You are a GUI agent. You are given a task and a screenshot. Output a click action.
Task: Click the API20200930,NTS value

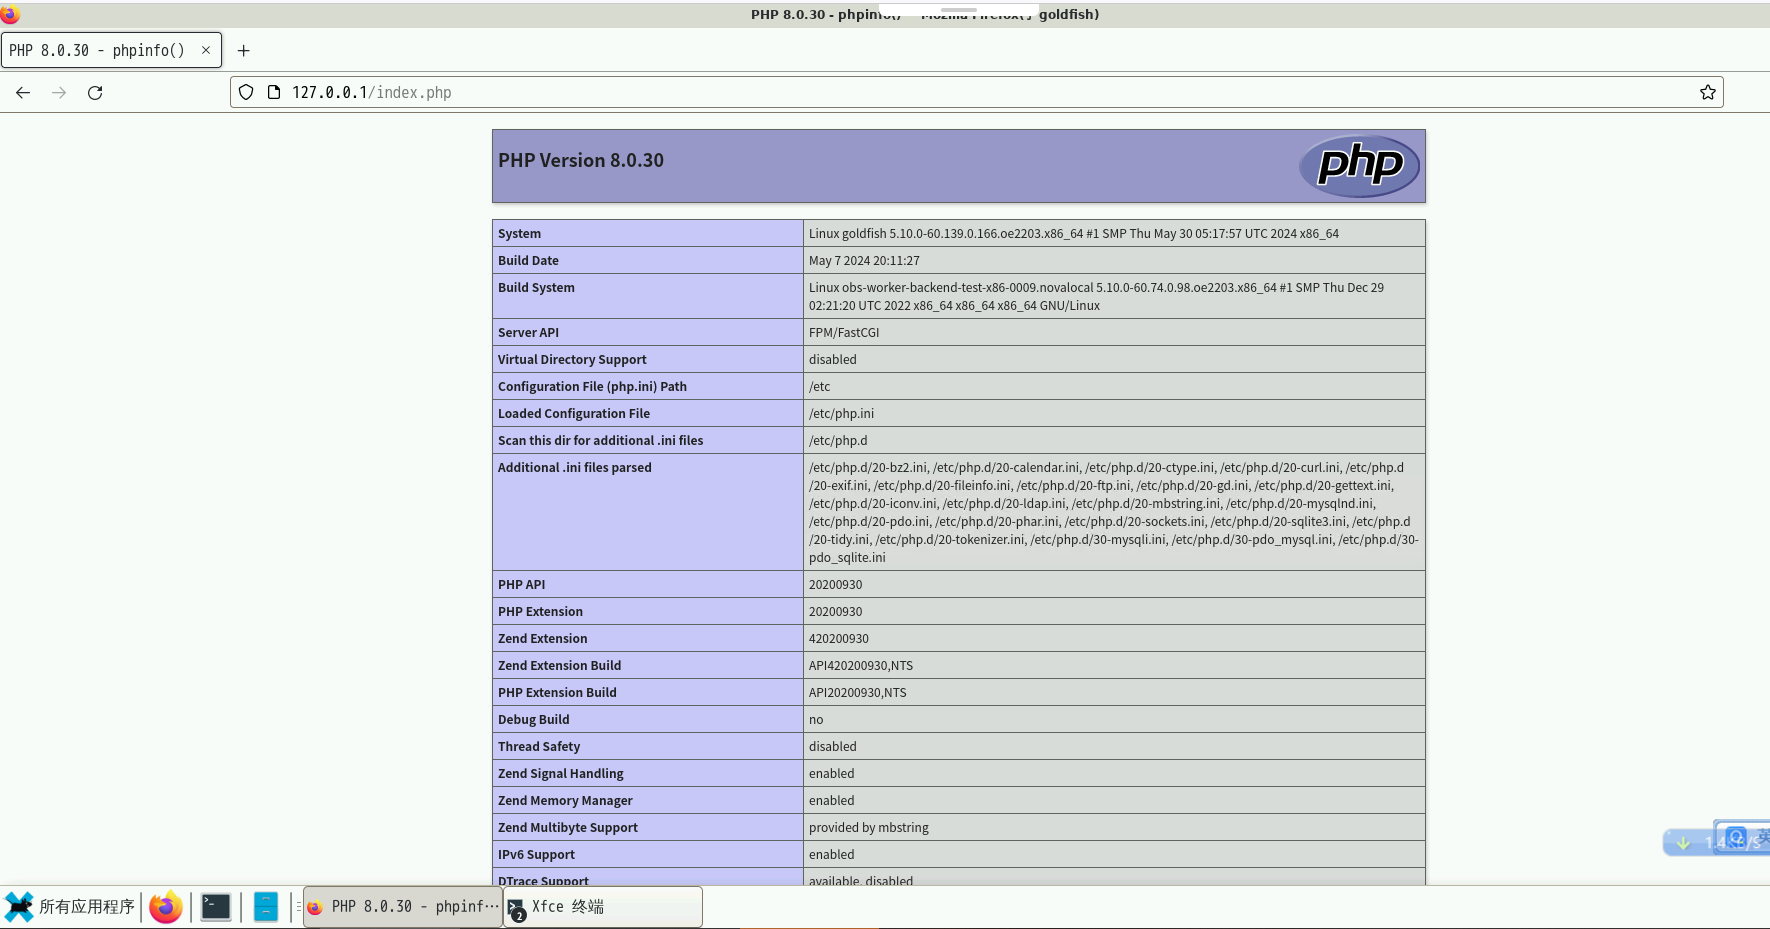858,693
